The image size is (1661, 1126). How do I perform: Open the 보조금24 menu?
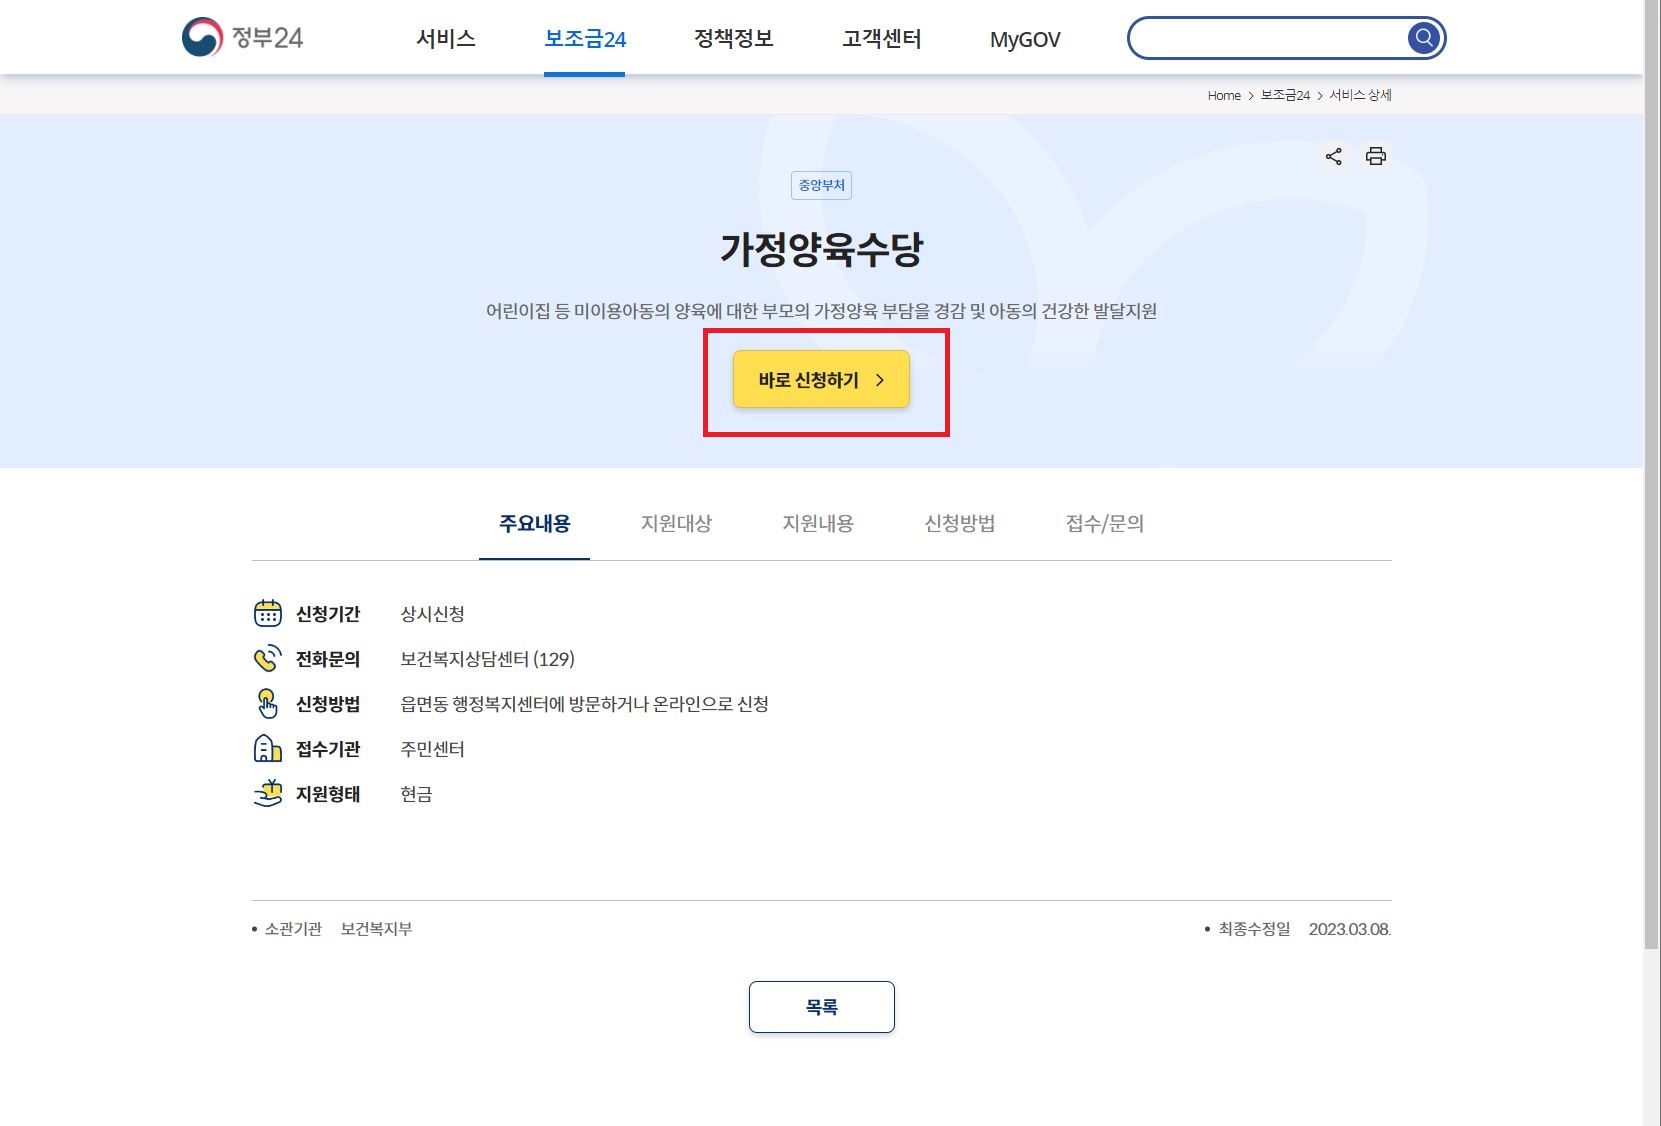pyautogui.click(x=585, y=39)
